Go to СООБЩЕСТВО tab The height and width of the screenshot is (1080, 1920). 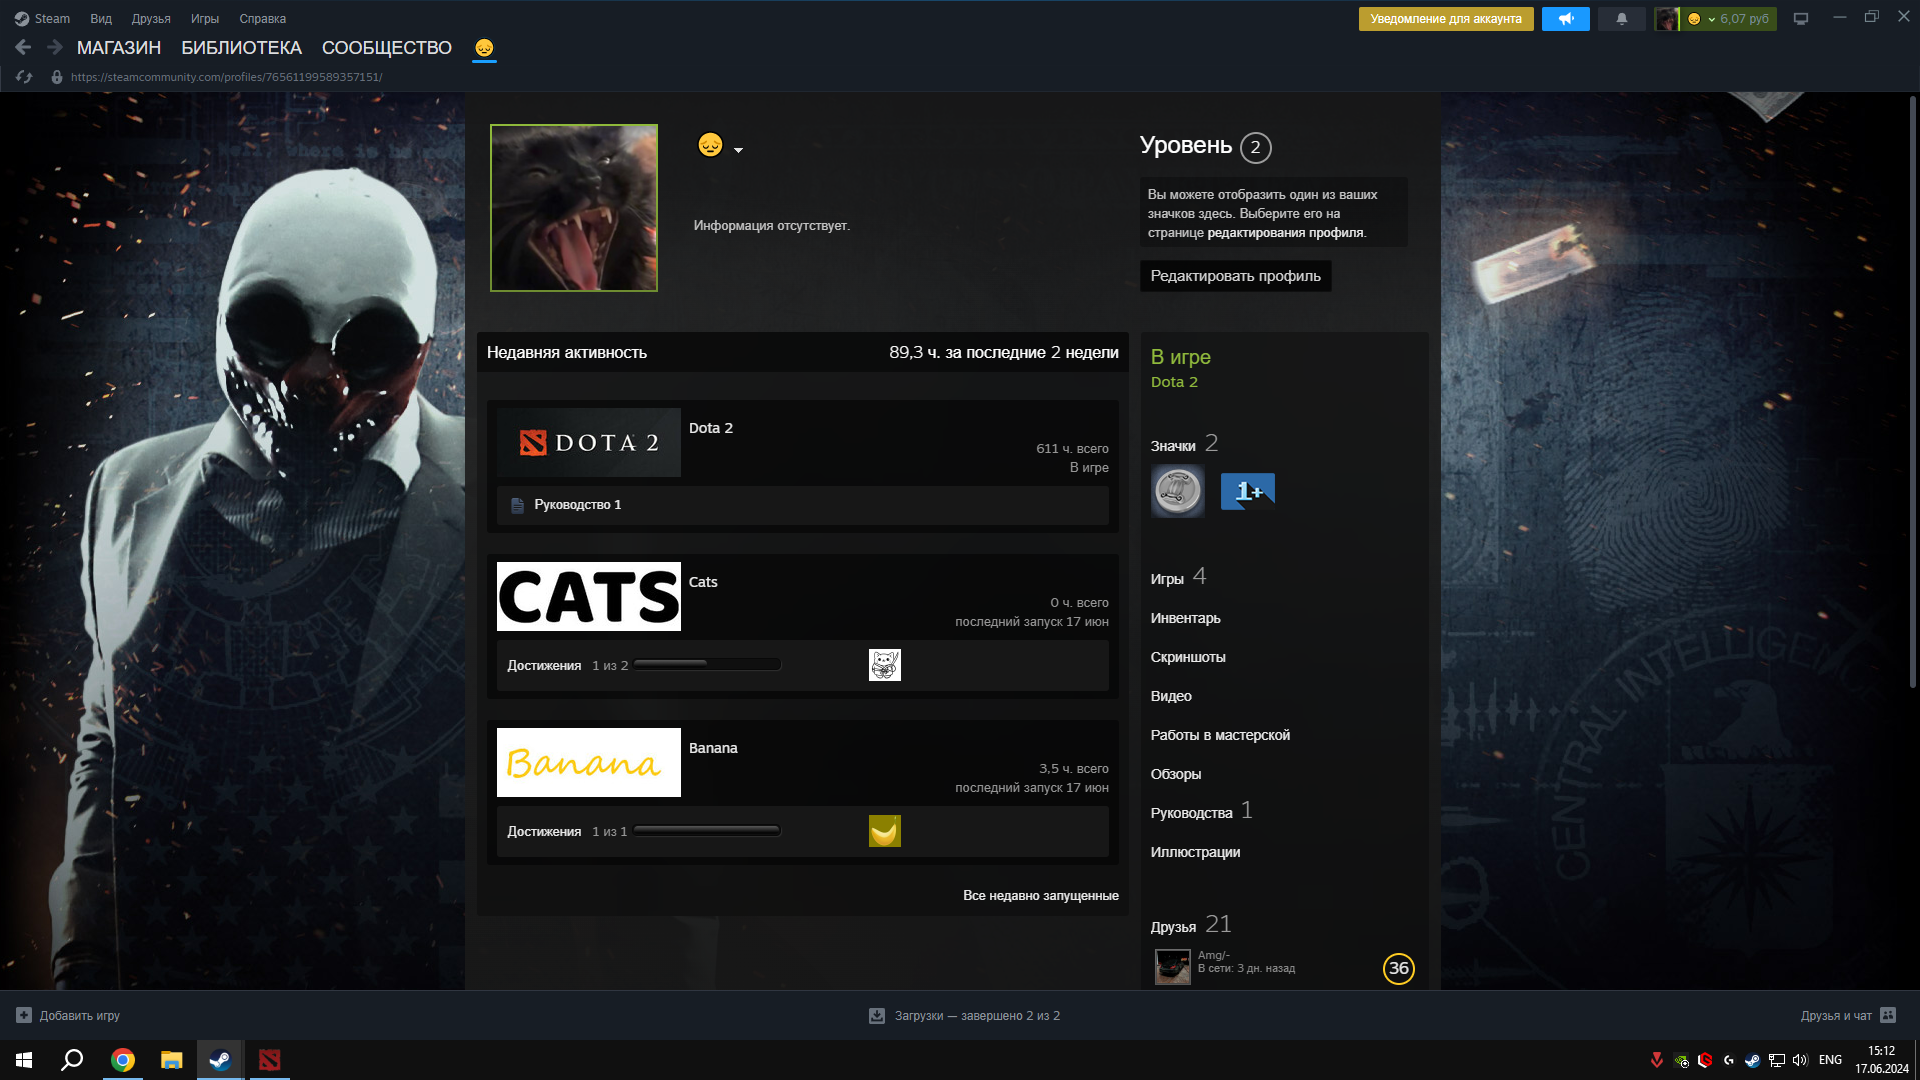click(x=387, y=48)
